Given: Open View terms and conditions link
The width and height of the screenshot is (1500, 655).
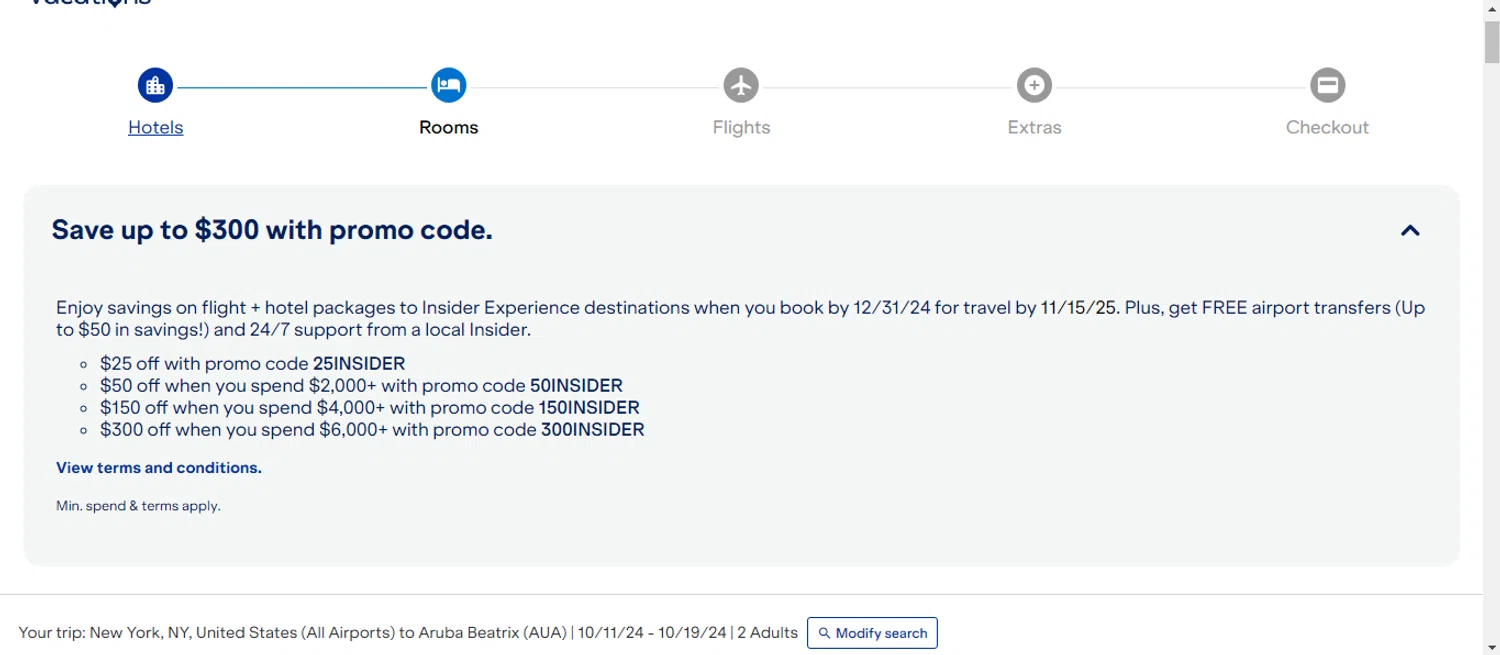Looking at the screenshot, I should coord(159,467).
